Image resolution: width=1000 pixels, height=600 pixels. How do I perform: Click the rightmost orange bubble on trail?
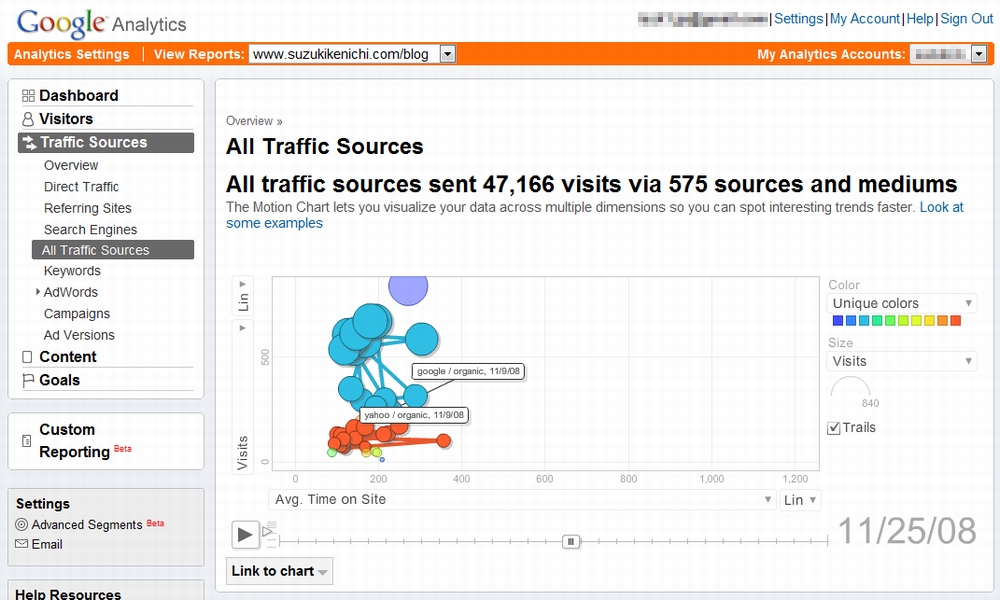(444, 440)
